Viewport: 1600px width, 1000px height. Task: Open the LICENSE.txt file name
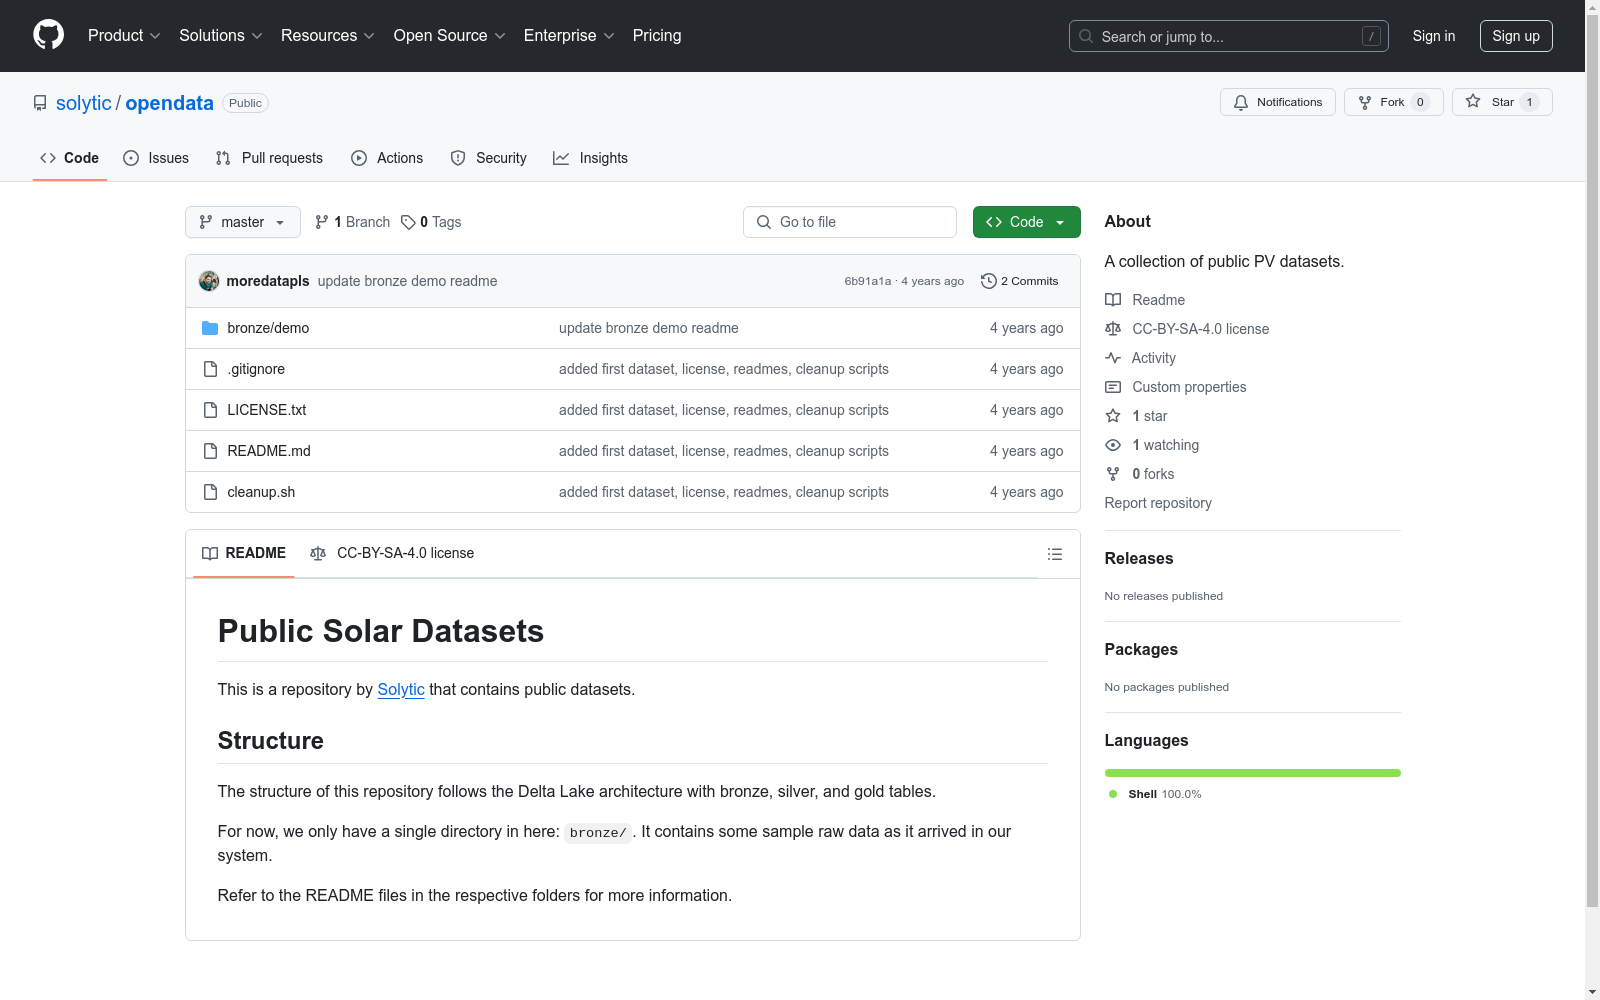click(x=267, y=410)
